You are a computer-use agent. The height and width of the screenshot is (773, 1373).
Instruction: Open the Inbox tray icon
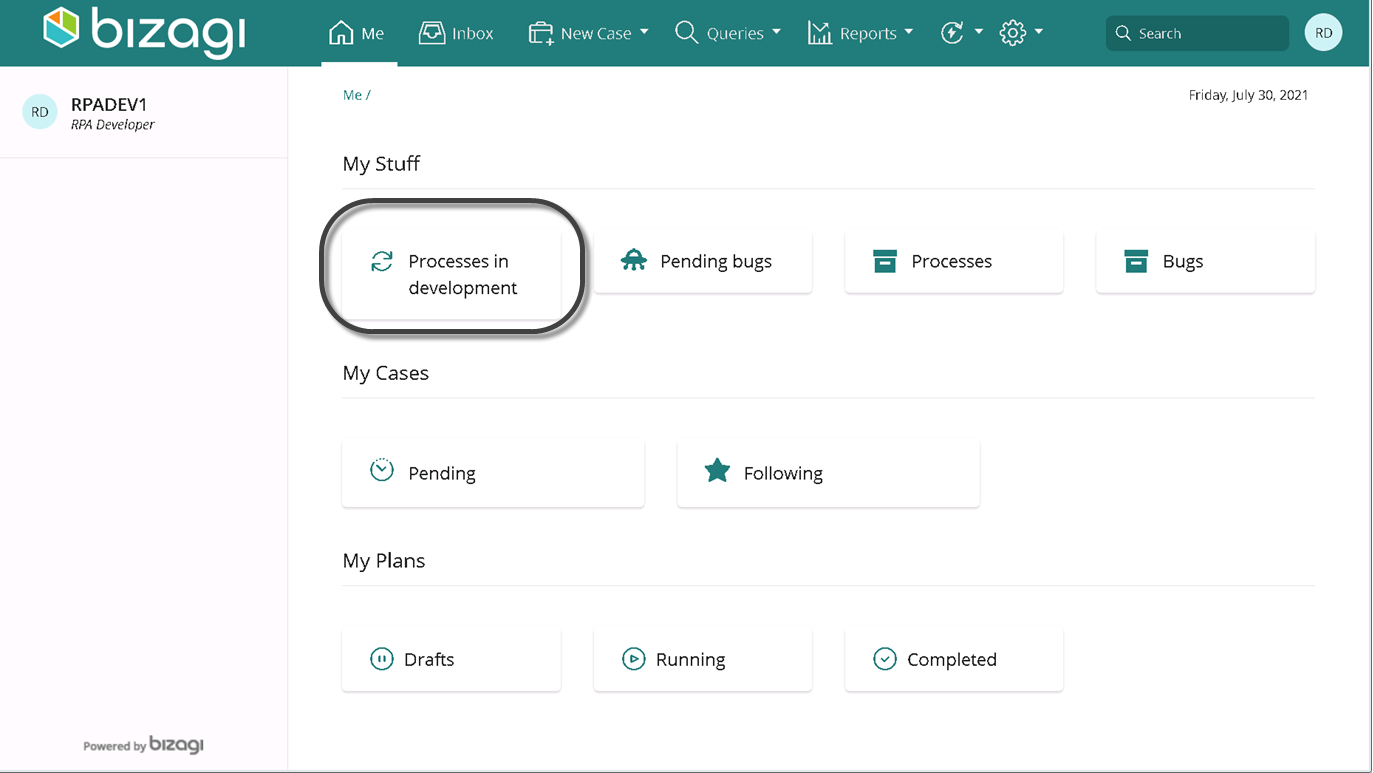pos(432,33)
